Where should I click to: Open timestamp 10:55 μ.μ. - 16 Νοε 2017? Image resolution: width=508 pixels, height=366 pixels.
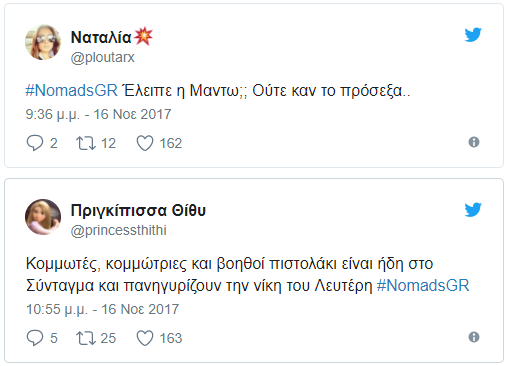(102, 309)
